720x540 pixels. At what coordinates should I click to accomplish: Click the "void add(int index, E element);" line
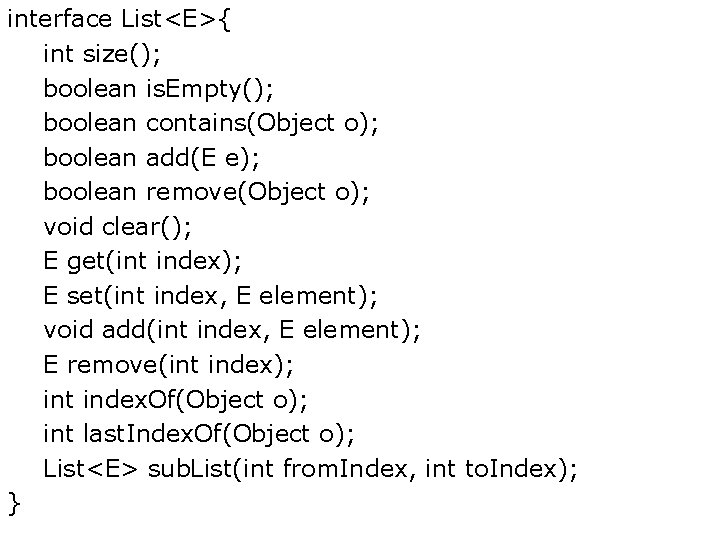click(232, 329)
